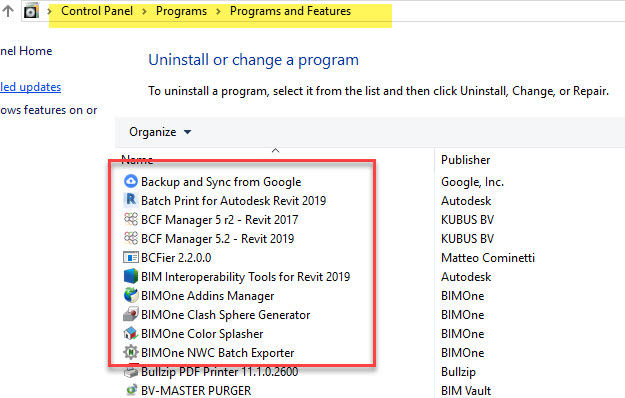Screen dimensions: 625x398
Task: Click Autodesk publisher cell for BIM Interoperability Tools
Action: pyautogui.click(x=466, y=276)
